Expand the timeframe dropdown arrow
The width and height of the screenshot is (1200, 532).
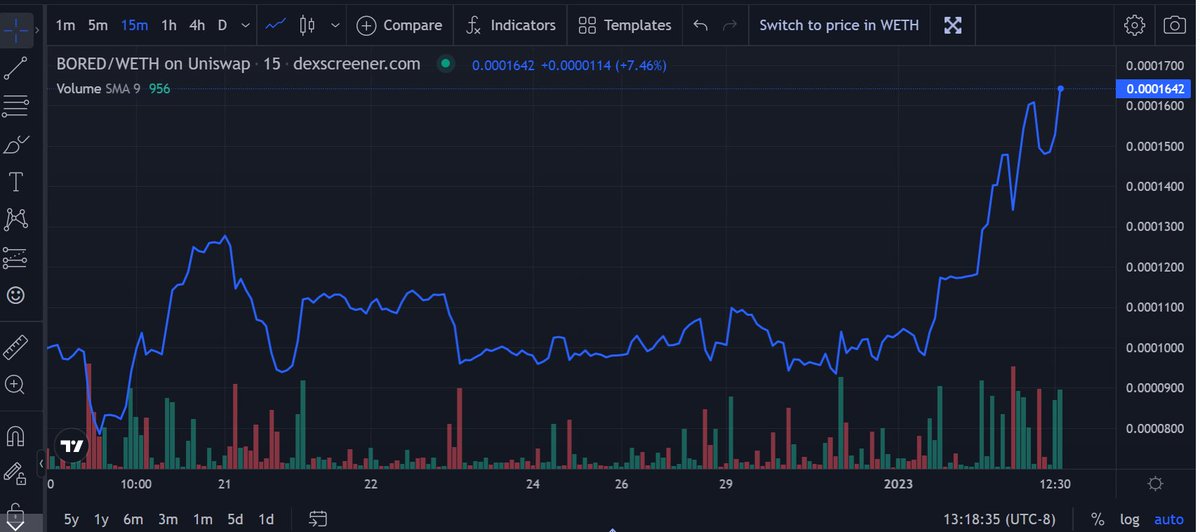pos(244,25)
